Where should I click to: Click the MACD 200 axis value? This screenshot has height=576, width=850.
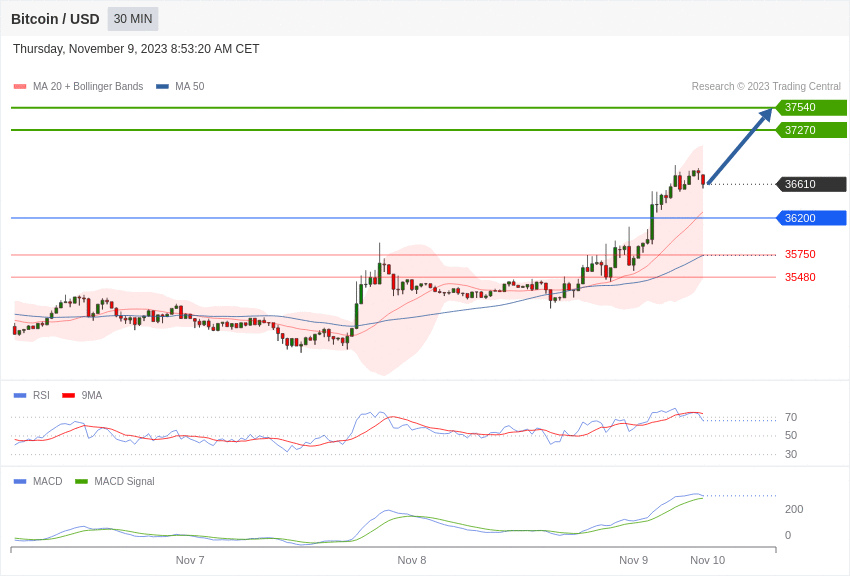pyautogui.click(x=794, y=509)
